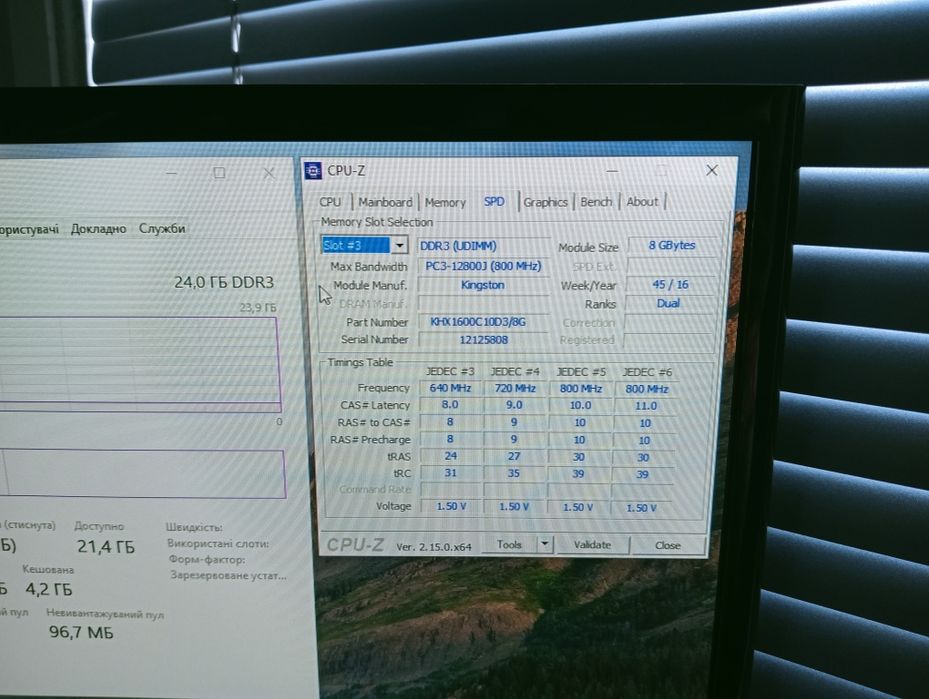This screenshot has width=929, height=699.
Task: Switch to the Mainboard tab
Action: pos(385,202)
